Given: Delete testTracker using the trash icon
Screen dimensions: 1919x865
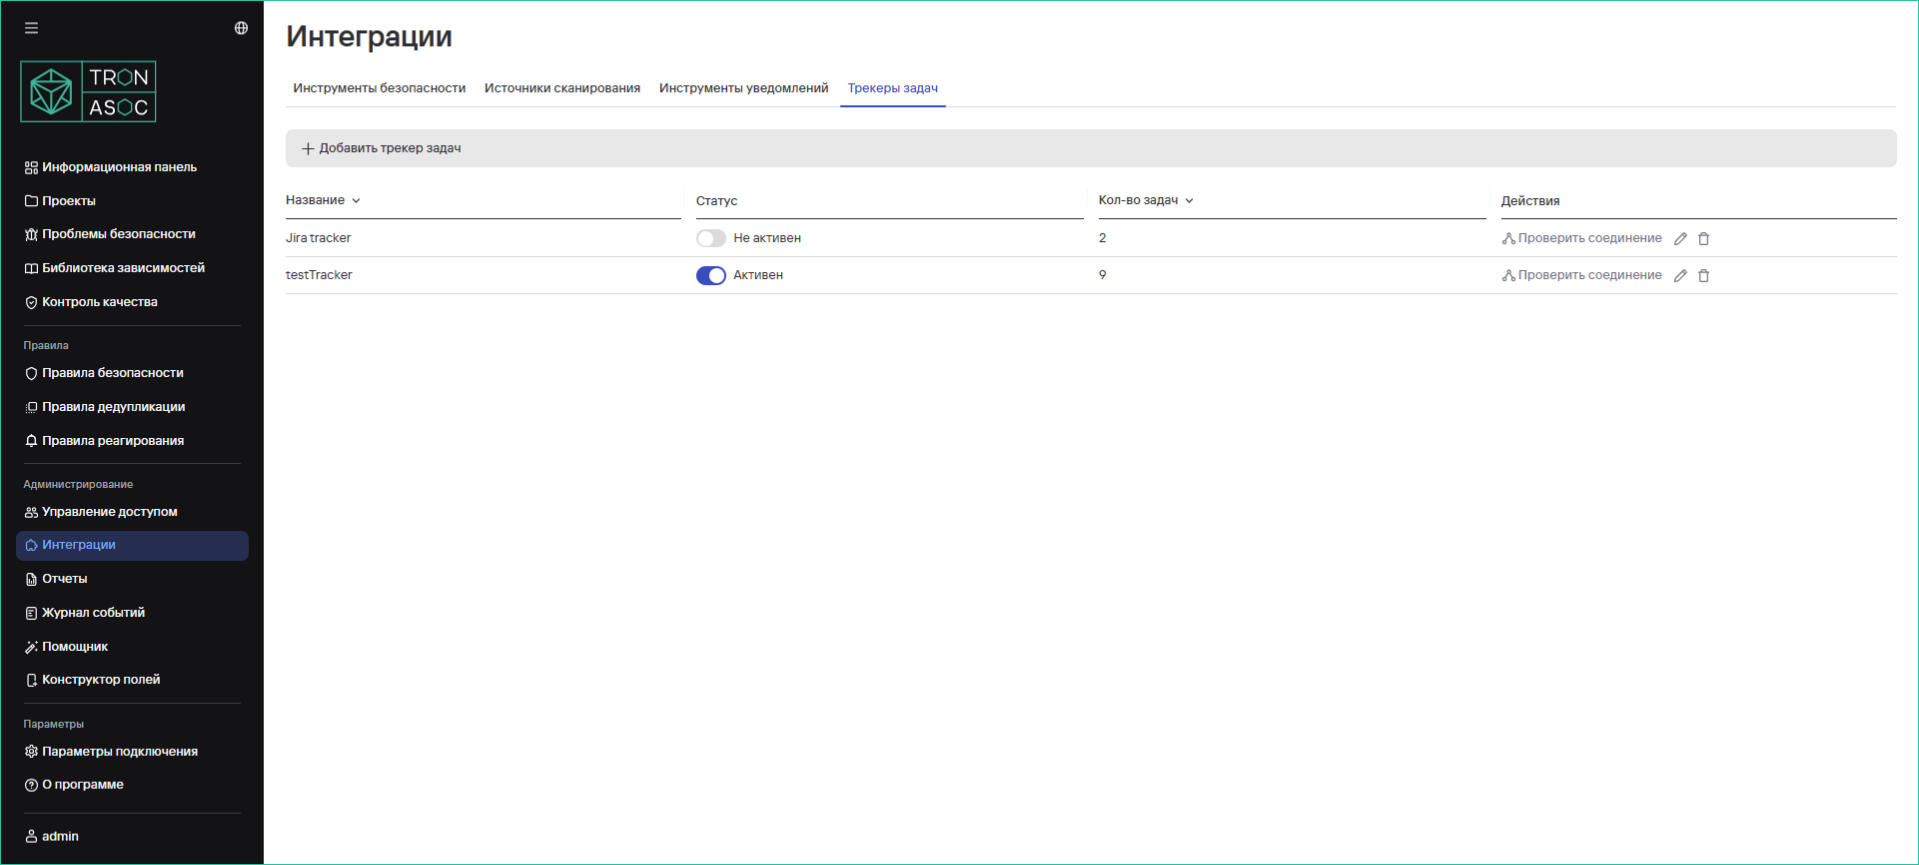Looking at the screenshot, I should [x=1704, y=276].
